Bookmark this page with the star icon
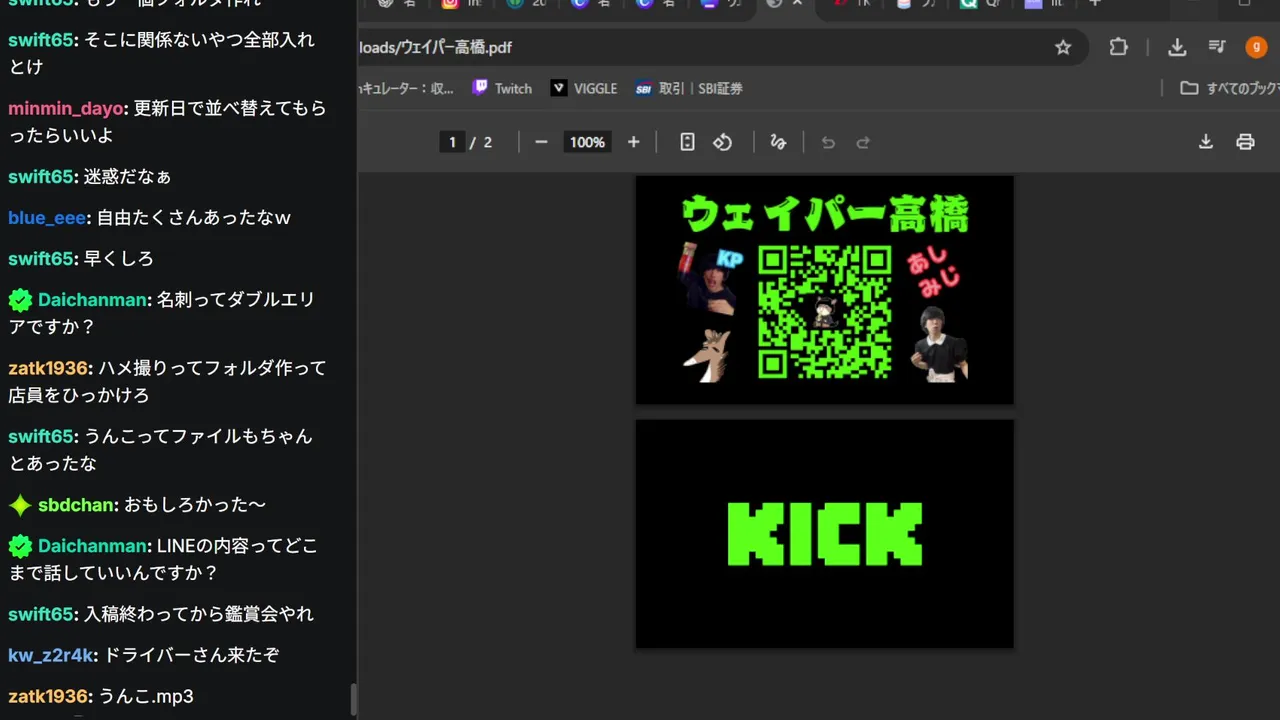1280x720 pixels. click(1063, 47)
